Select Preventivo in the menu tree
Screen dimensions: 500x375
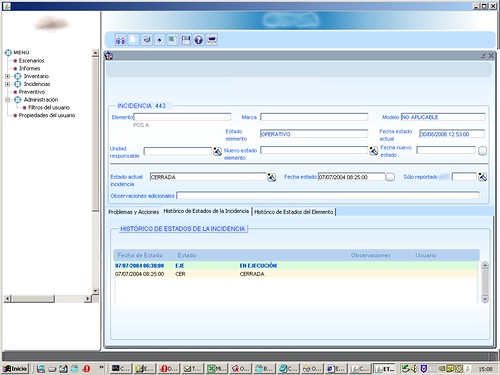coord(32,92)
